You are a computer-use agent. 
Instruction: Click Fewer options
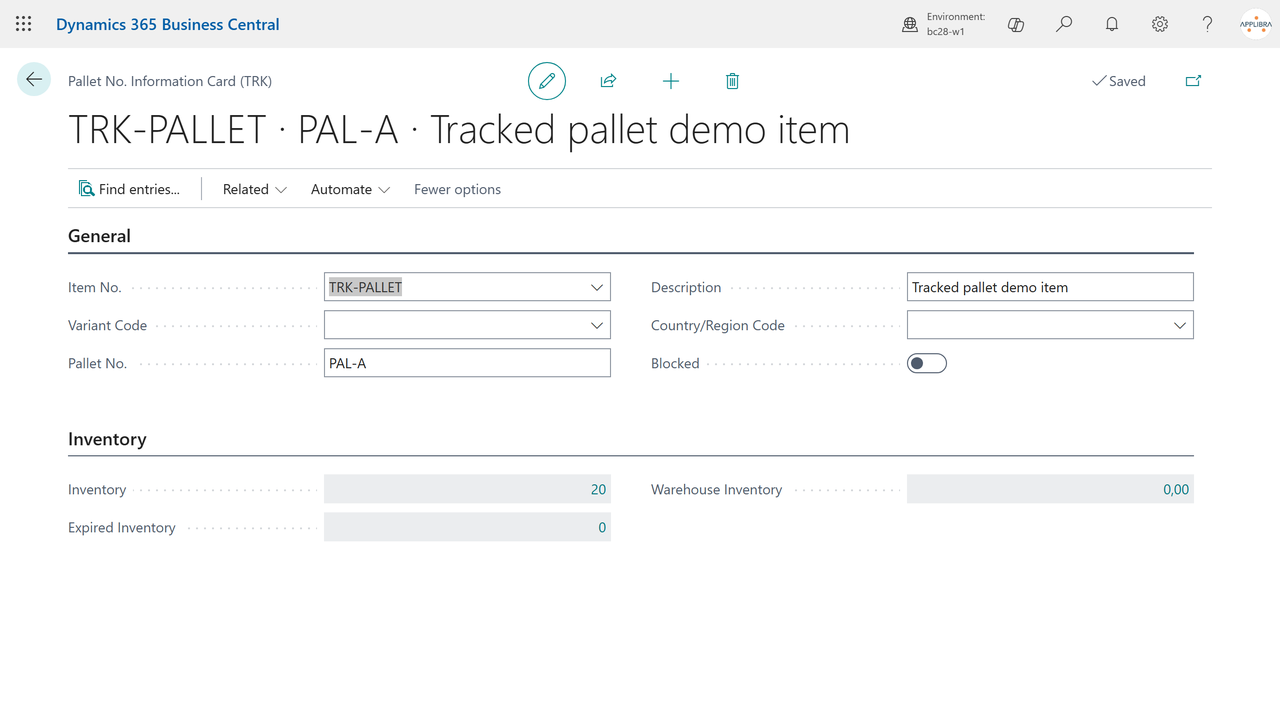(x=457, y=189)
